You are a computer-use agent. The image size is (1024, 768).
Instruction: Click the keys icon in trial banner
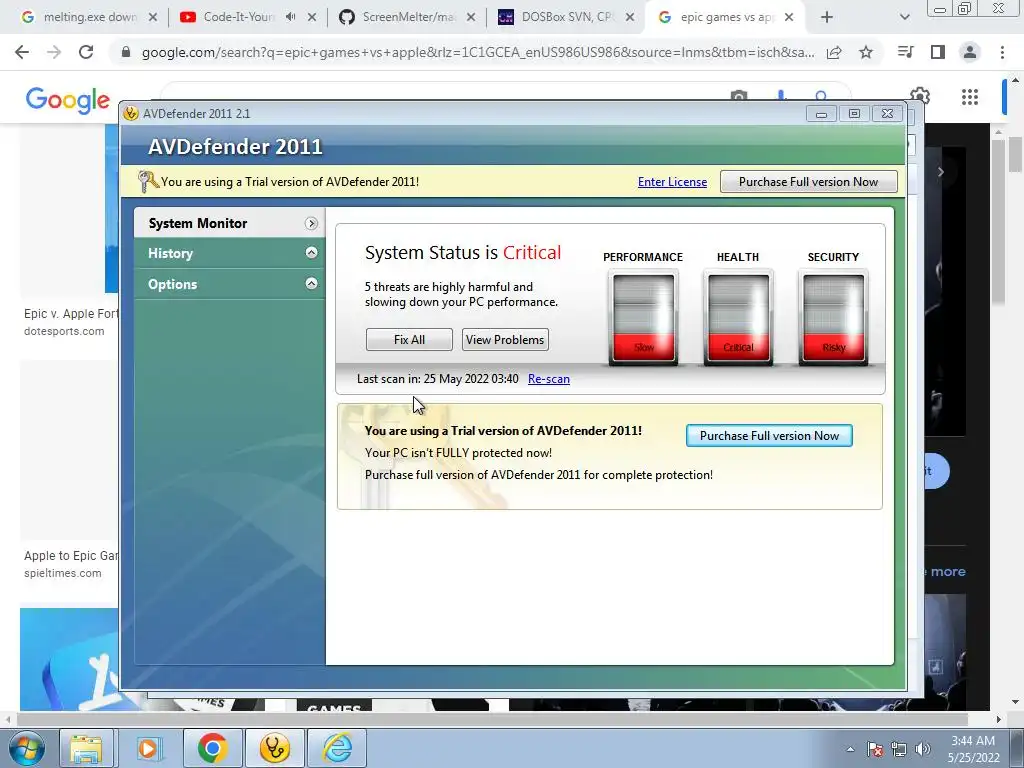click(x=148, y=182)
